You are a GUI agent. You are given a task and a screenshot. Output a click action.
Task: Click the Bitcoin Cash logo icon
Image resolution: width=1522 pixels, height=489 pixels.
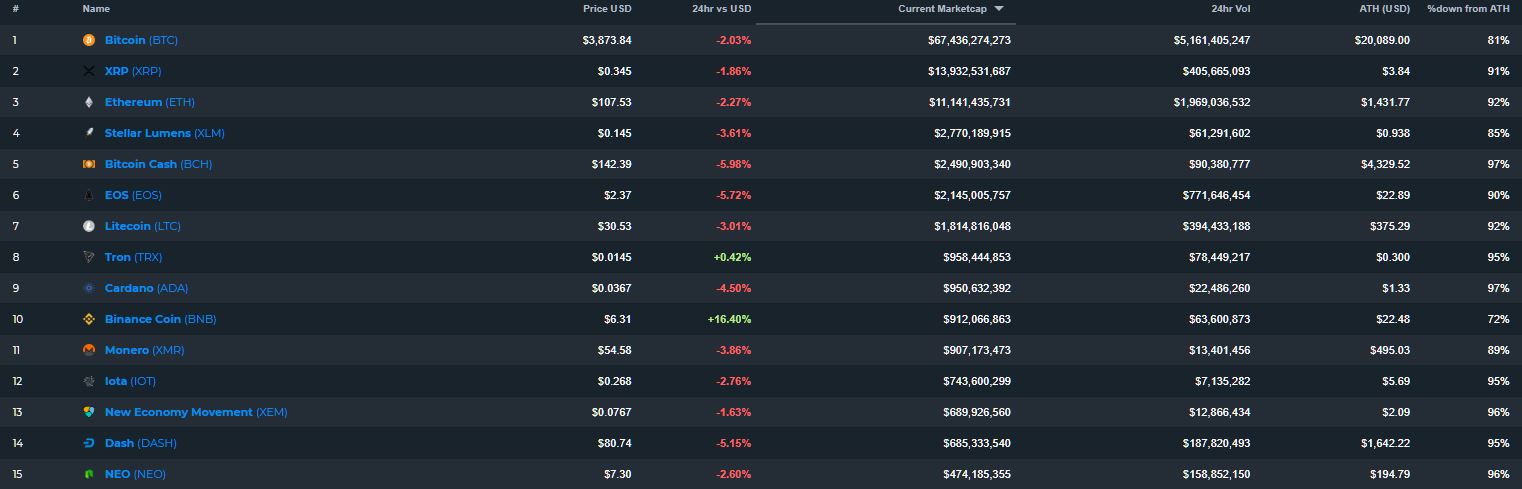[88, 164]
